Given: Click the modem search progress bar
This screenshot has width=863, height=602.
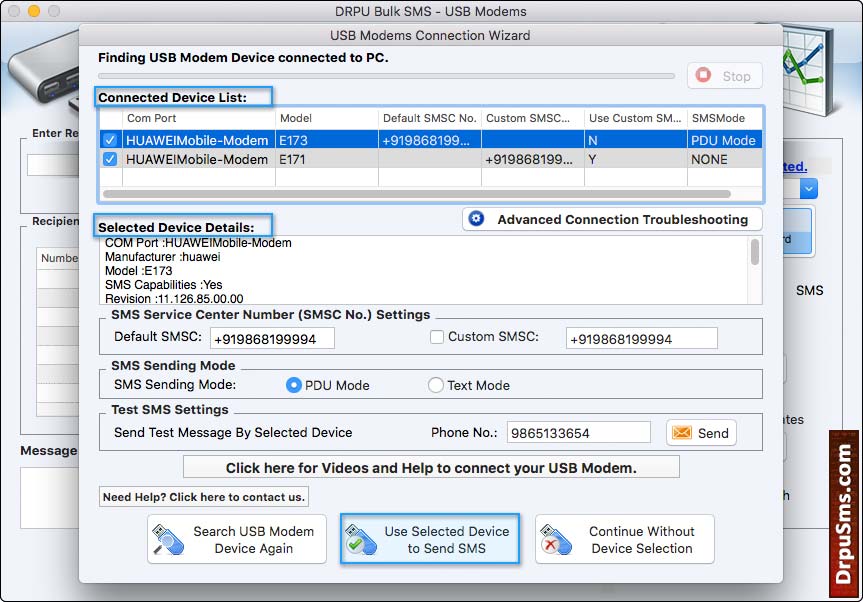Looking at the screenshot, I should (x=386, y=76).
